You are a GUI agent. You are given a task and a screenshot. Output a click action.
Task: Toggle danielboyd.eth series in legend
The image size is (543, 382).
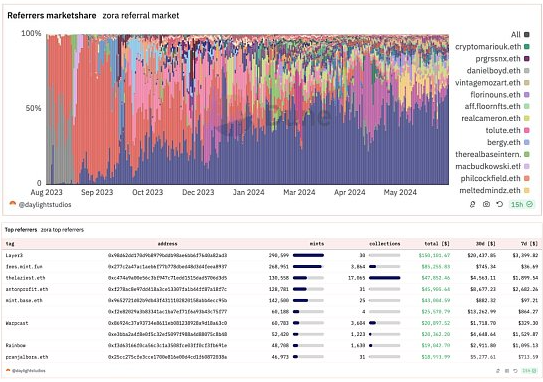click(x=498, y=71)
